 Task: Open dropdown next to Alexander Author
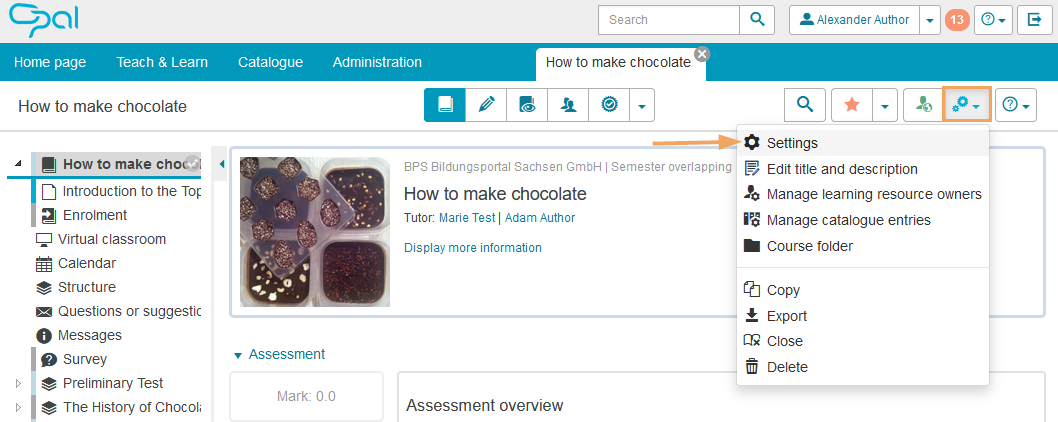pyautogui.click(x=930, y=20)
